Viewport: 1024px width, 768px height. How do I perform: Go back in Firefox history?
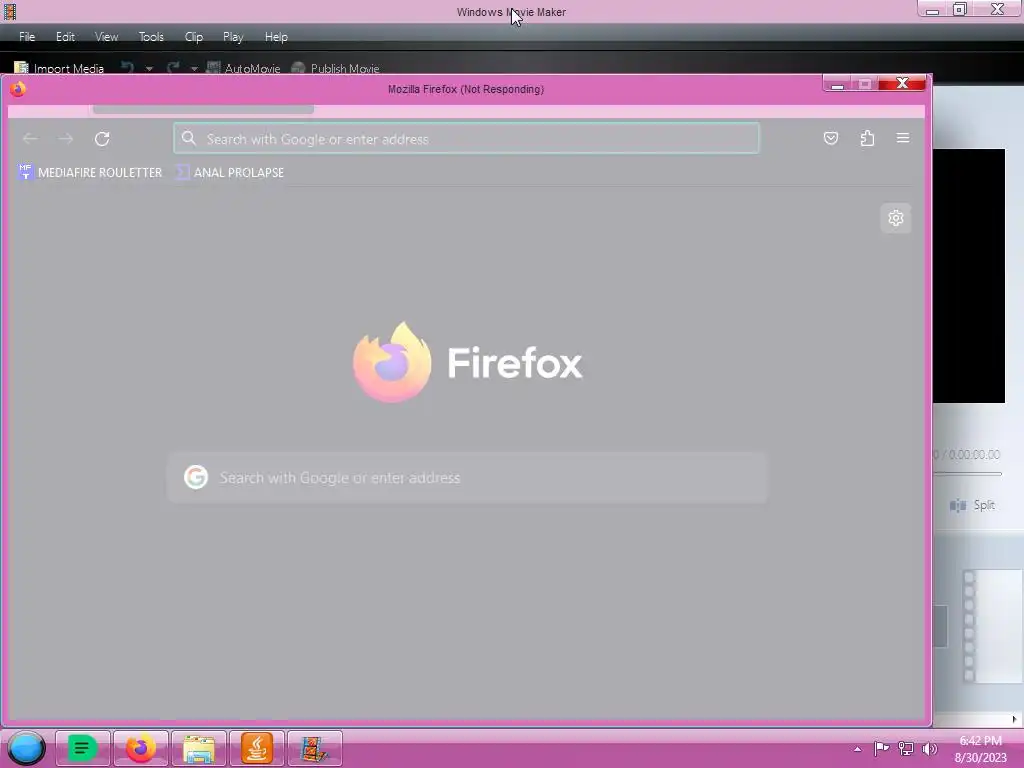pyautogui.click(x=30, y=138)
